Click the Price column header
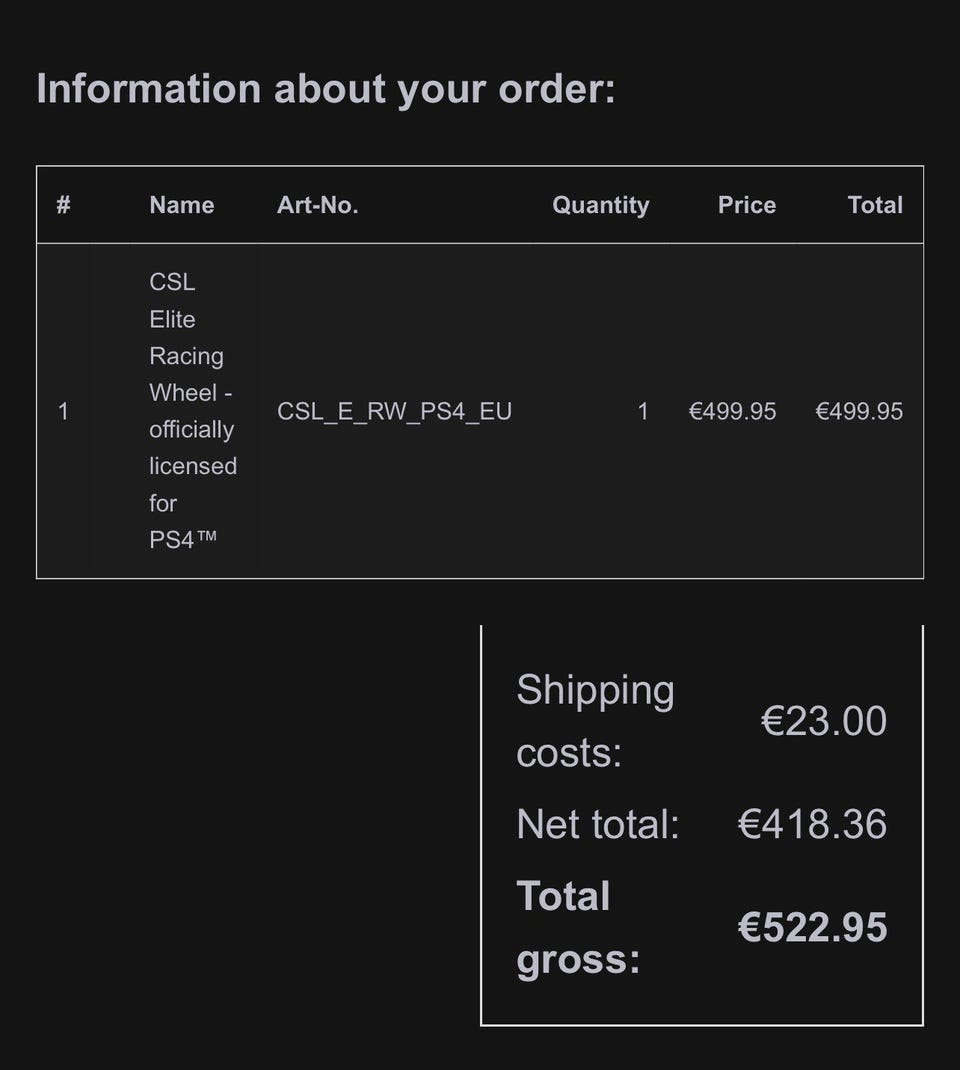 (x=746, y=205)
